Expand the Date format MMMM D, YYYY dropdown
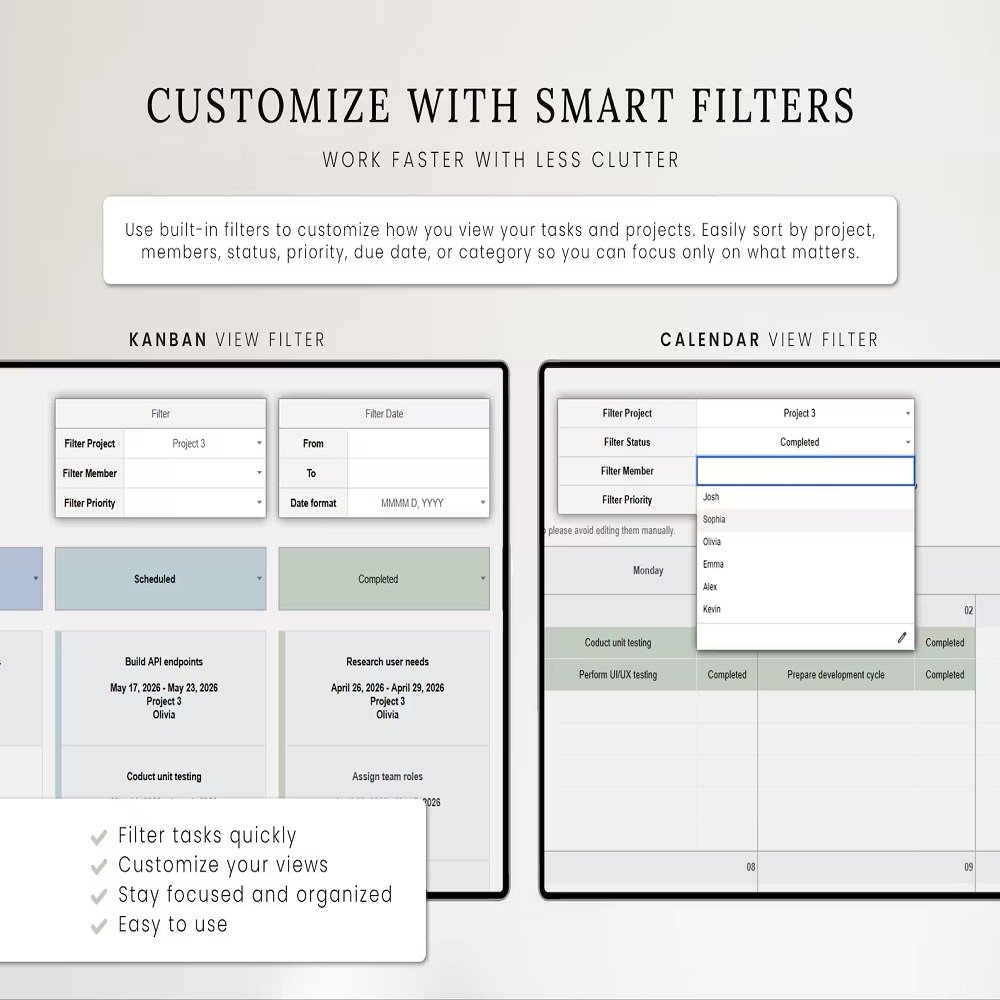The height and width of the screenshot is (1000, 1000). pyautogui.click(x=483, y=503)
